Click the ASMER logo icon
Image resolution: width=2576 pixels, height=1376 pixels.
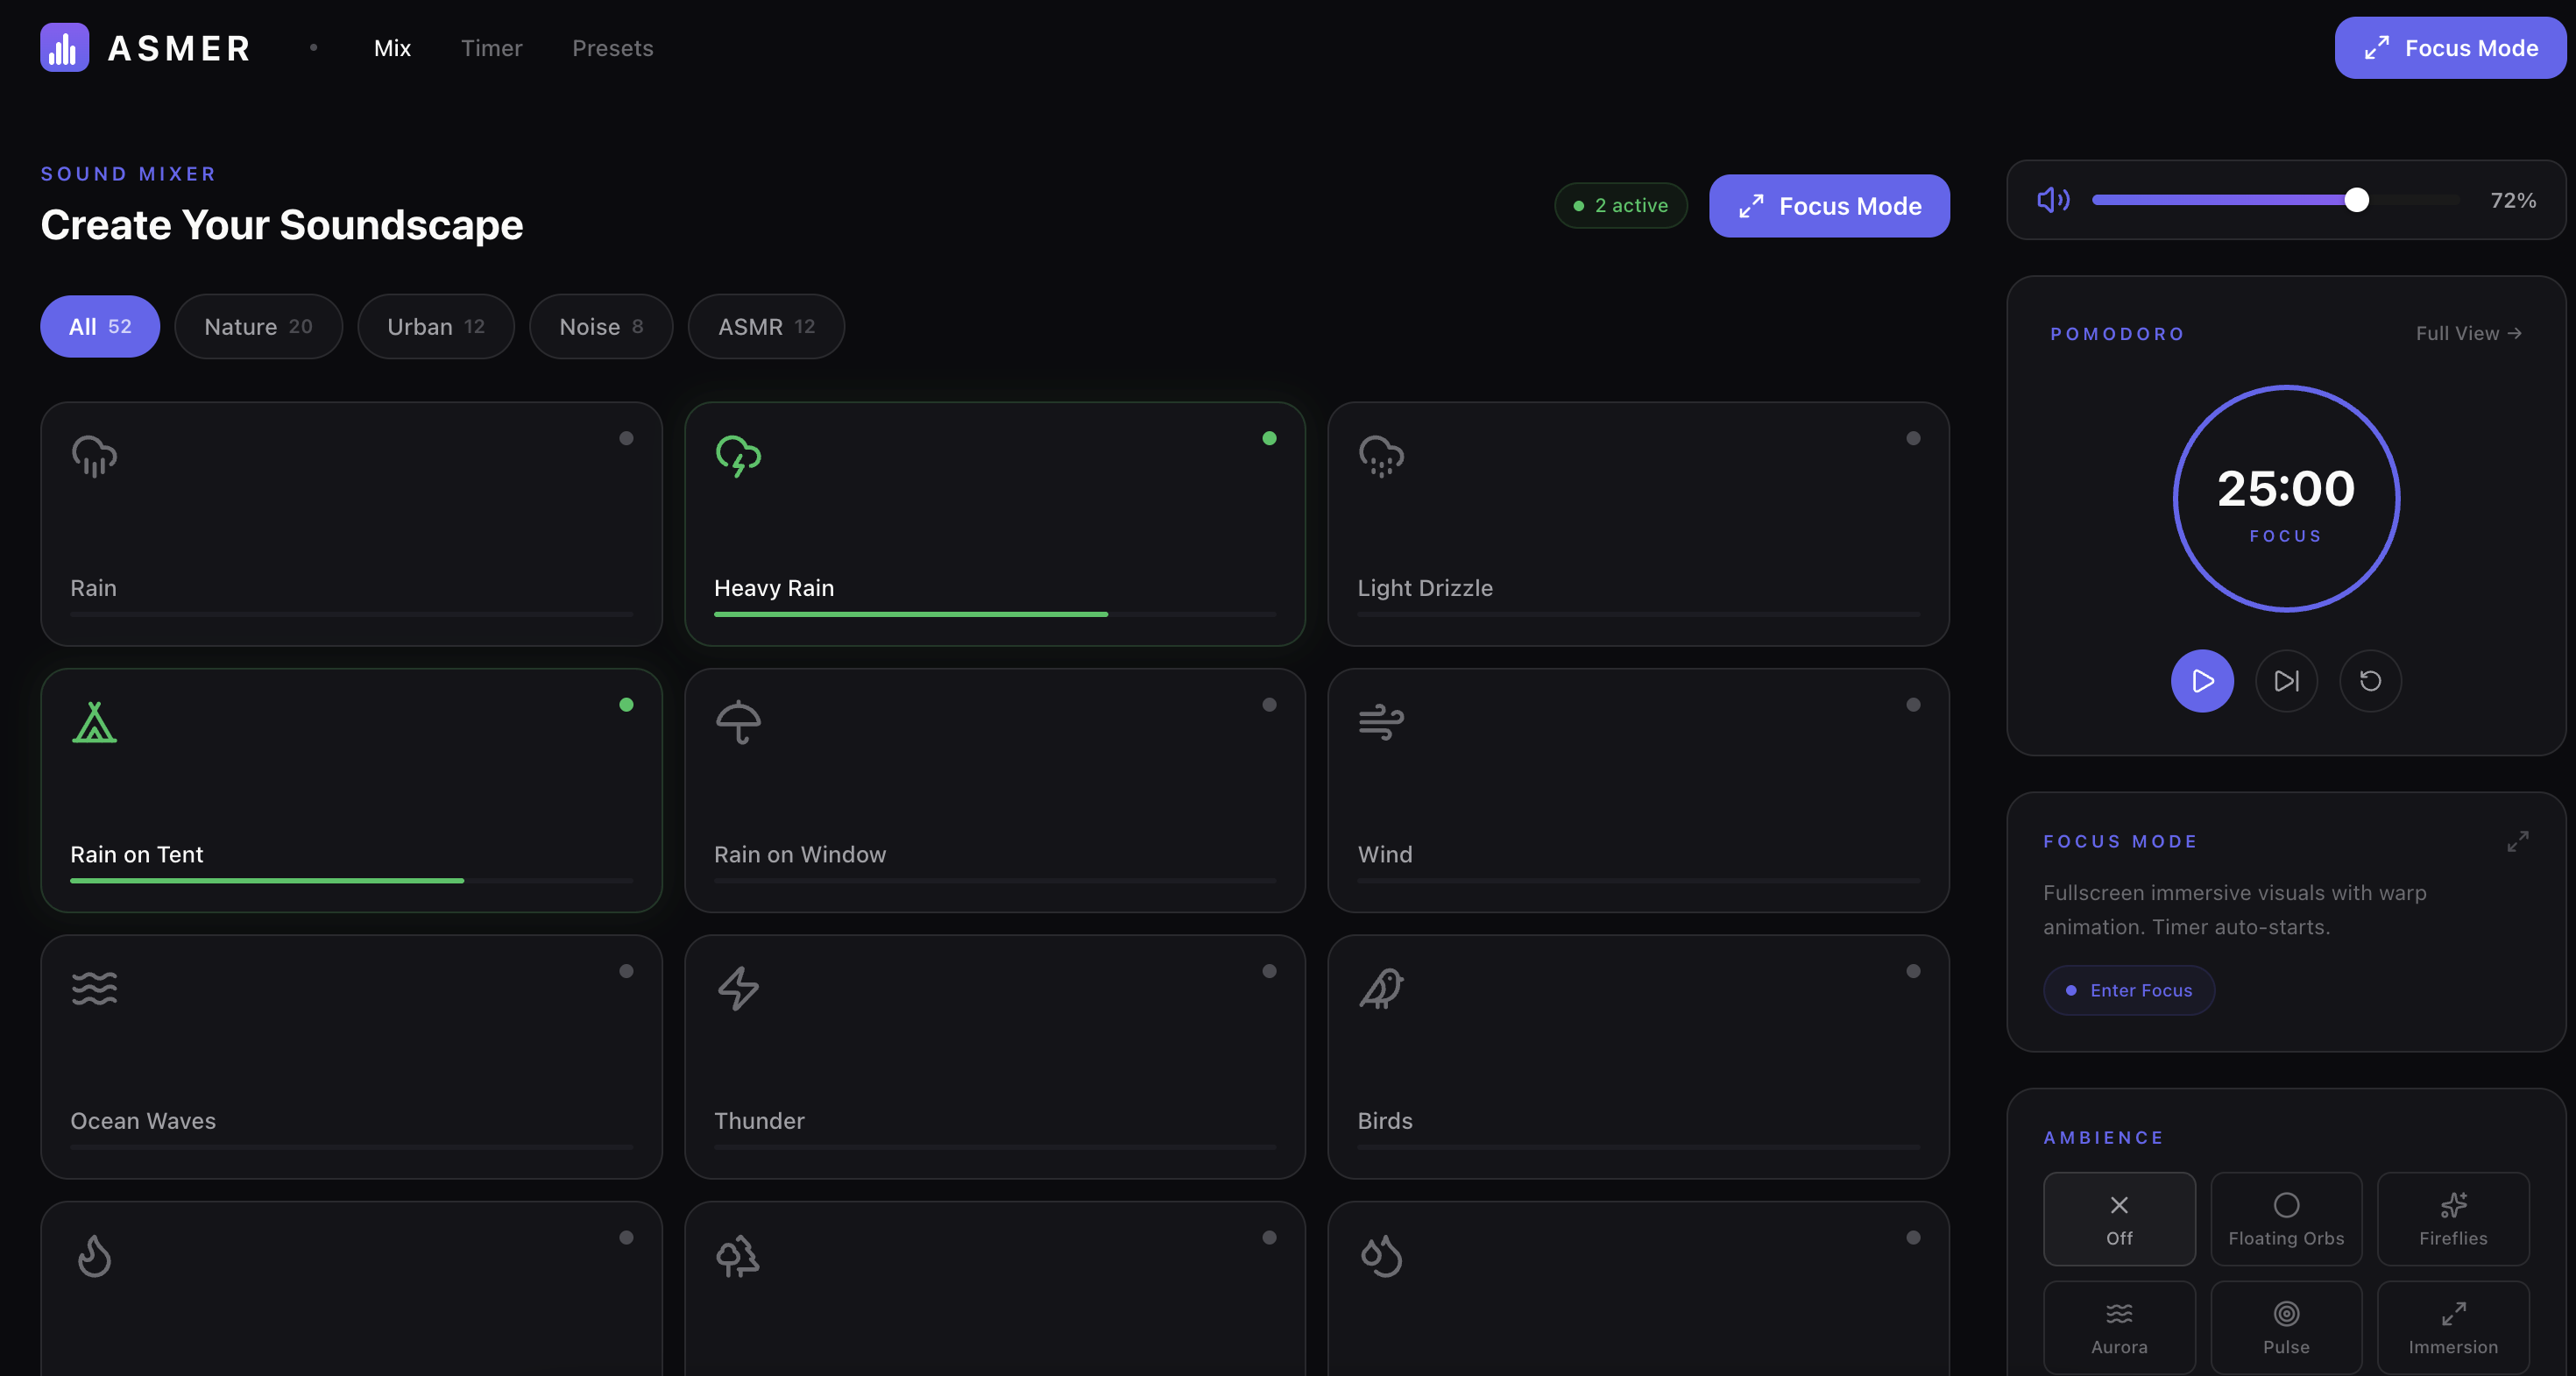(63, 47)
